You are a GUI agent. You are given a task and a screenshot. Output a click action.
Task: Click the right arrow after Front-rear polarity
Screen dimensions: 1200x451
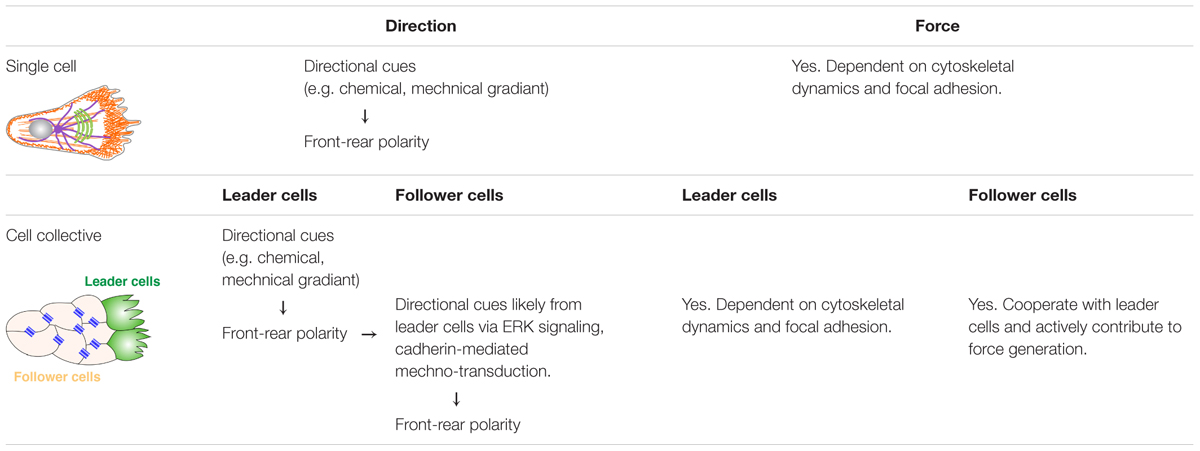(369, 334)
